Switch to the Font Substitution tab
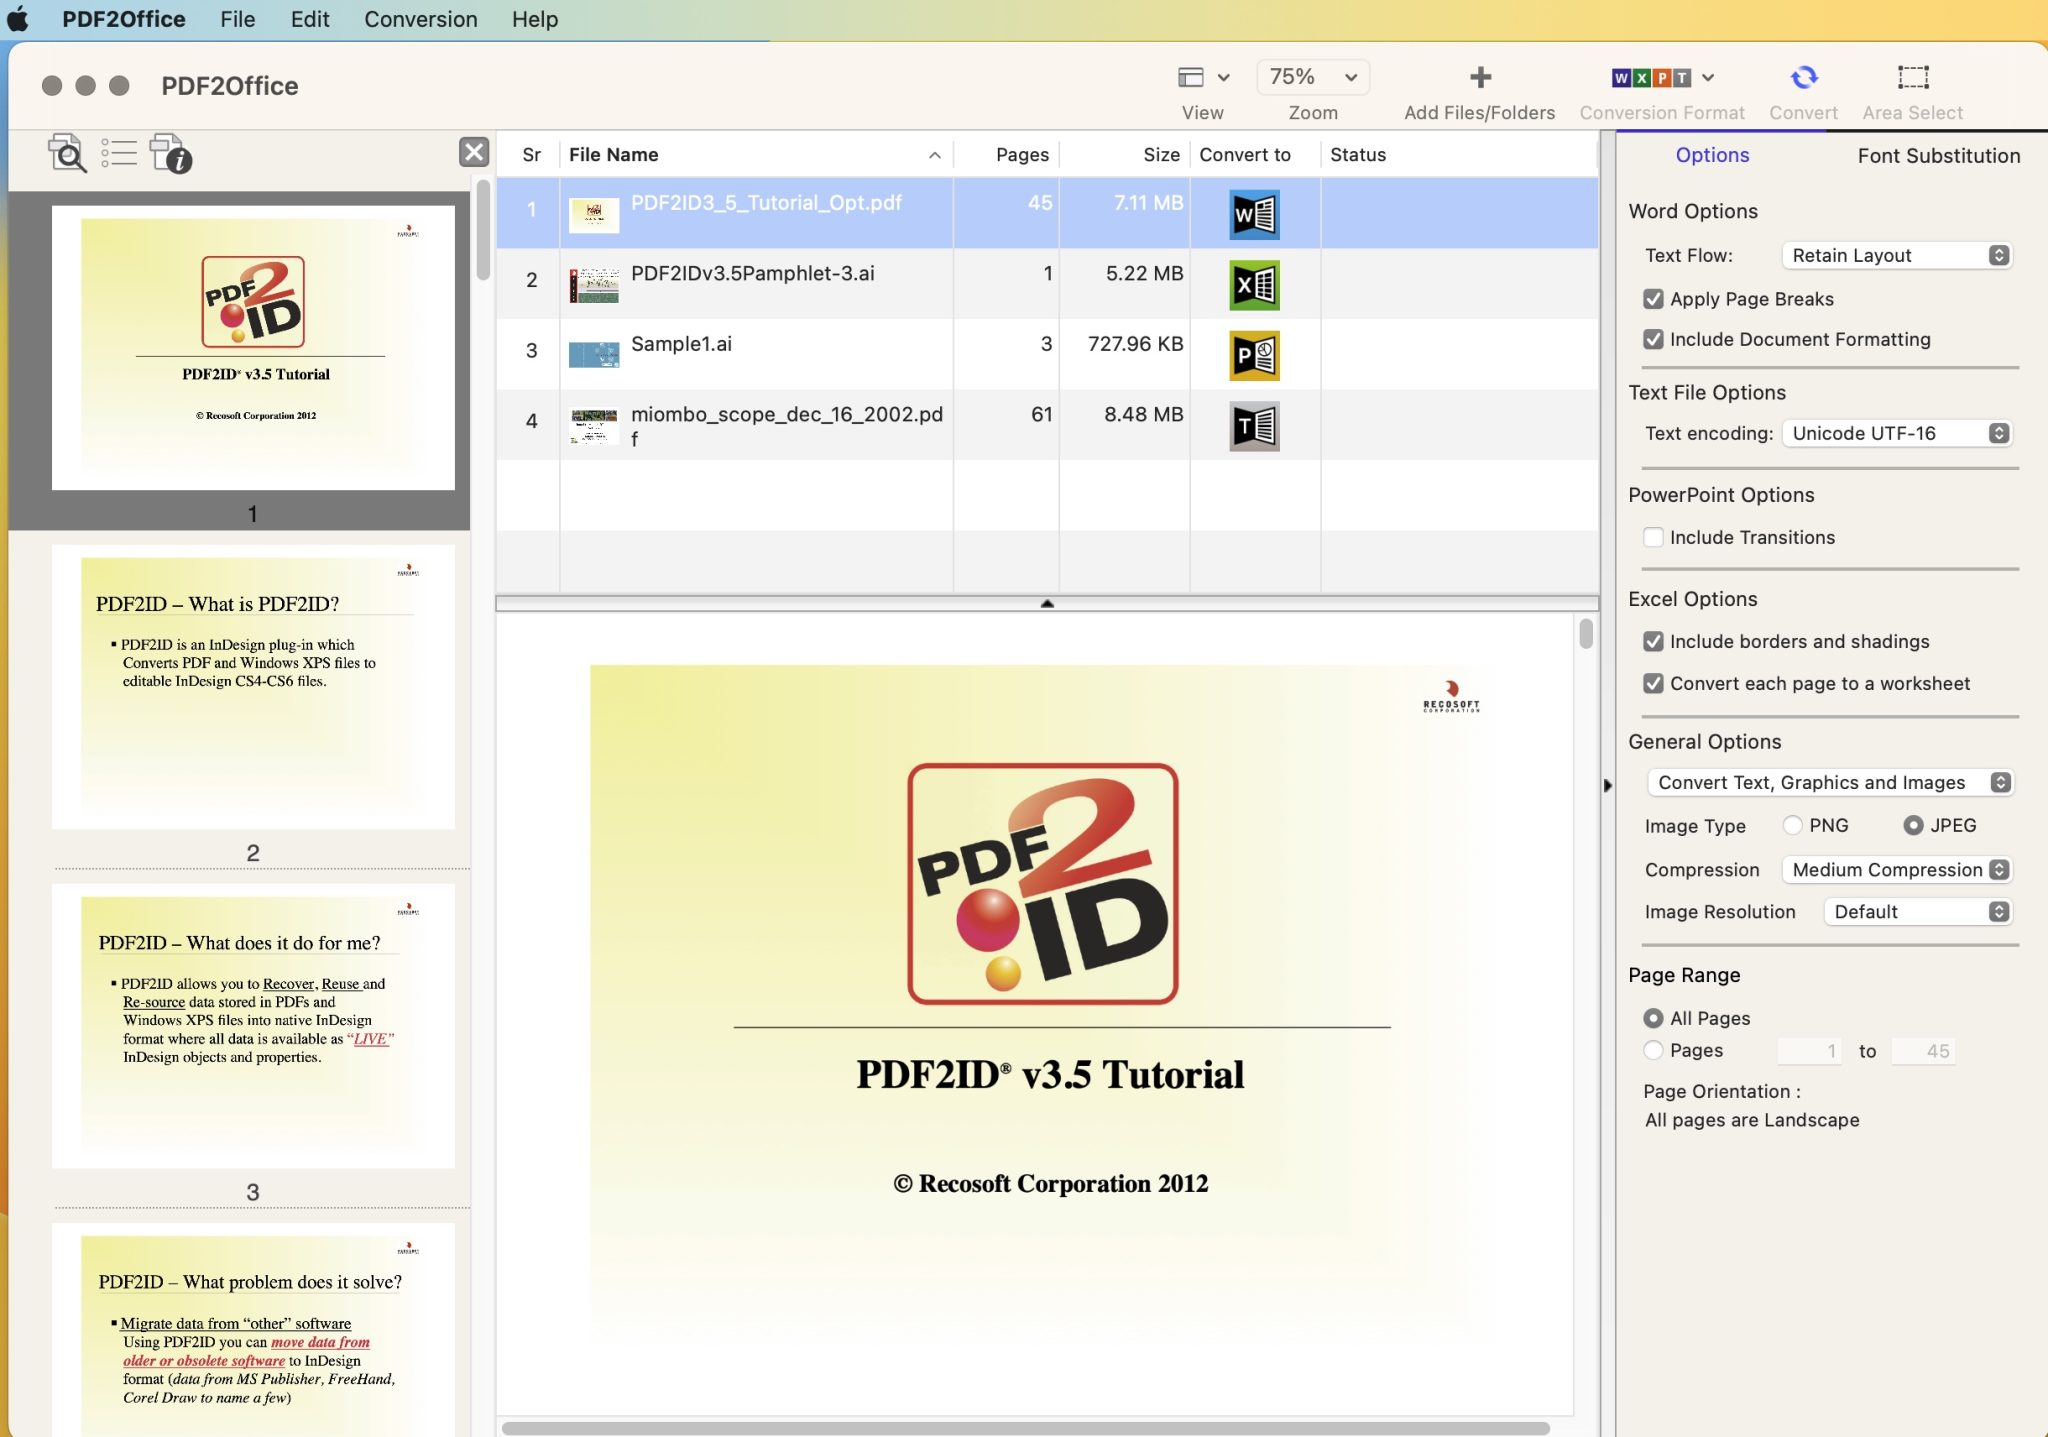Viewport: 2048px width, 1437px height. pyautogui.click(x=1937, y=155)
